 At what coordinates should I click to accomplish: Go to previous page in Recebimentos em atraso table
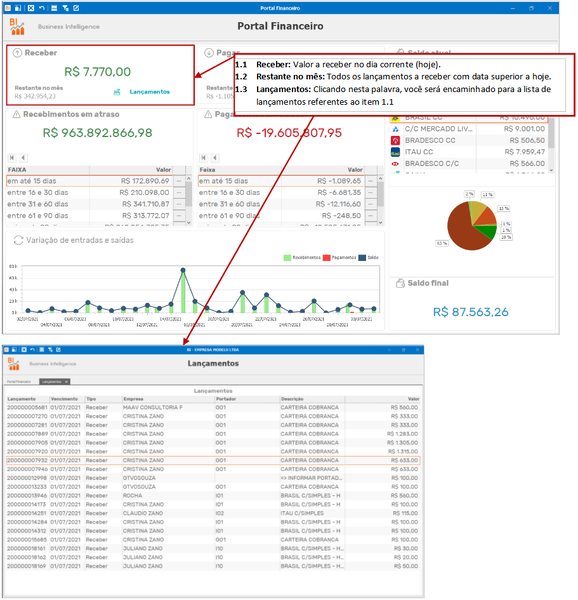pyautogui.click(x=23, y=158)
